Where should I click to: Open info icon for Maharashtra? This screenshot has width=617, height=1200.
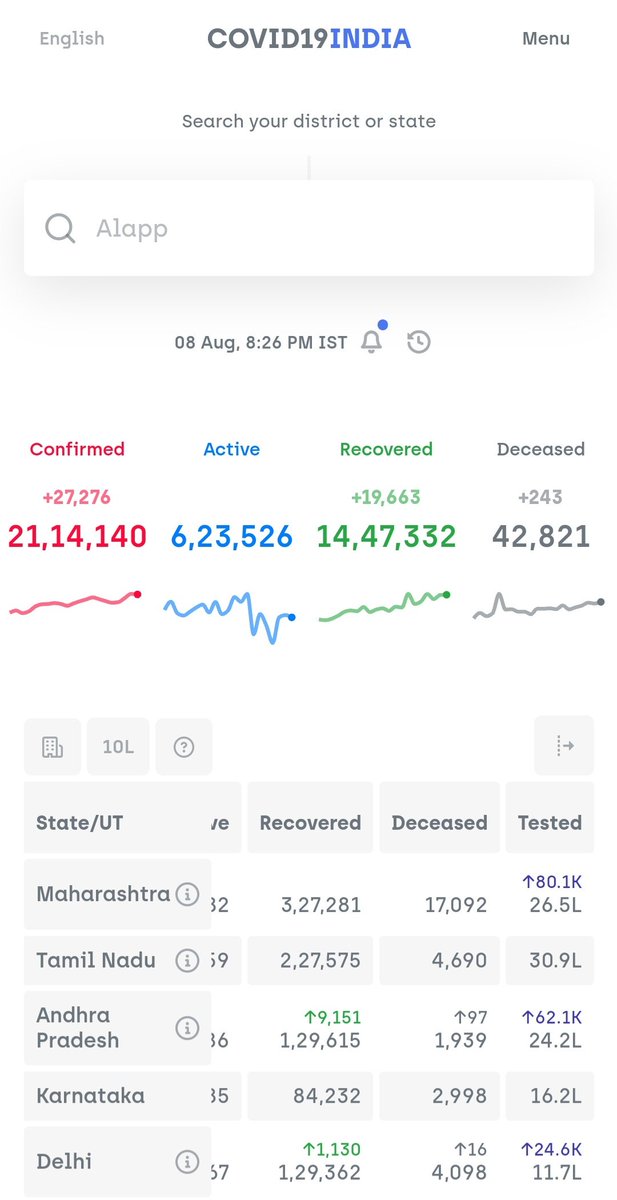pos(187,894)
